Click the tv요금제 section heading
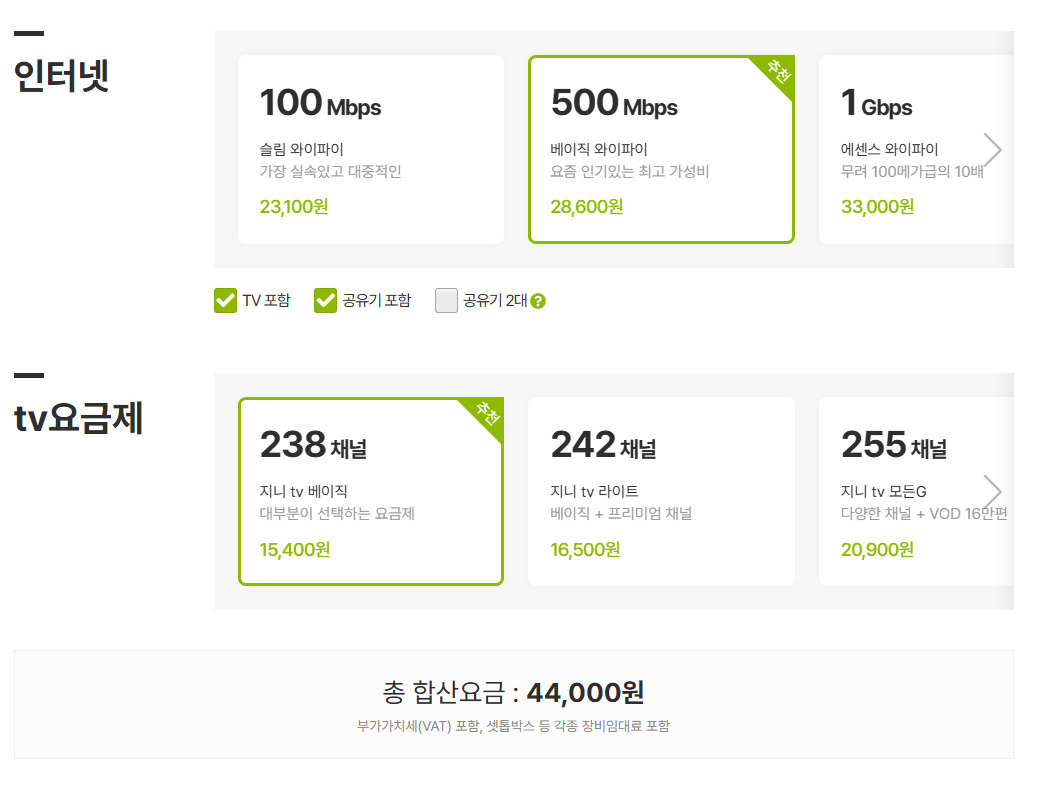1058x797 pixels. (79, 418)
